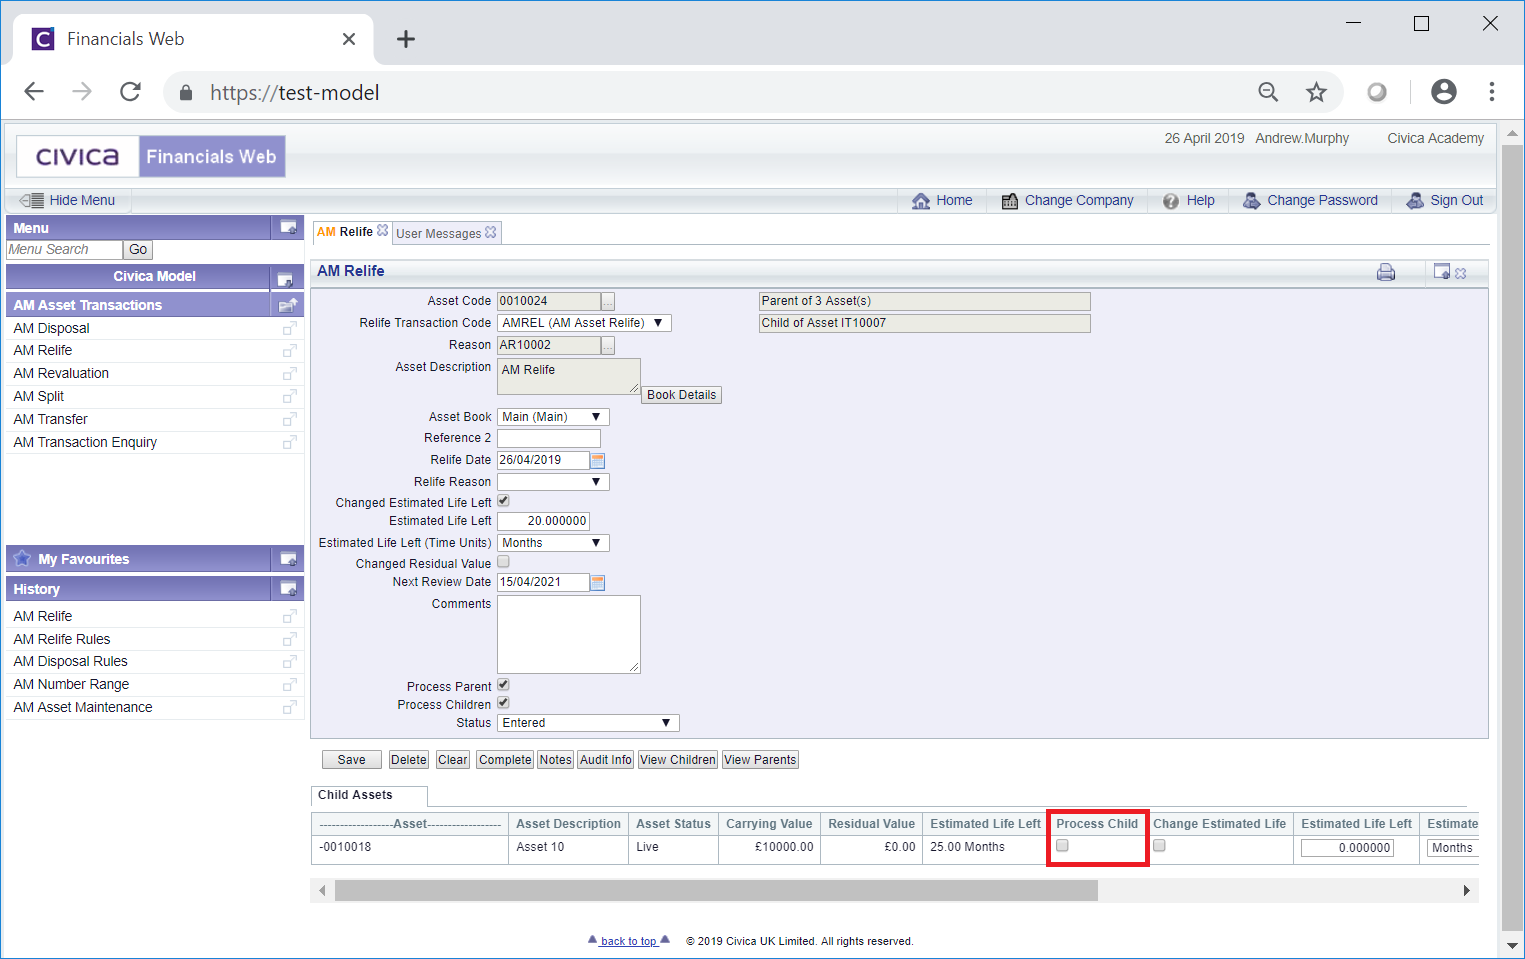Open AM Transfer in new window icon

(x=290, y=419)
